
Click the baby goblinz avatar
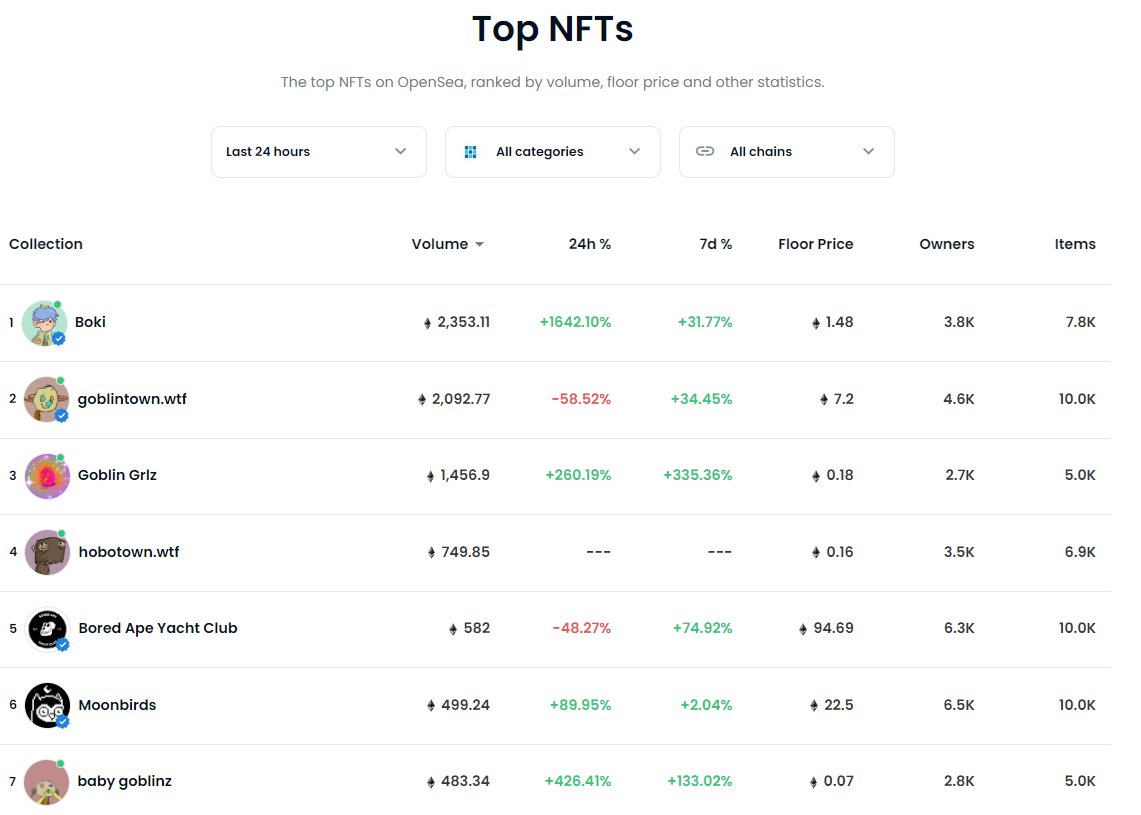click(x=47, y=782)
